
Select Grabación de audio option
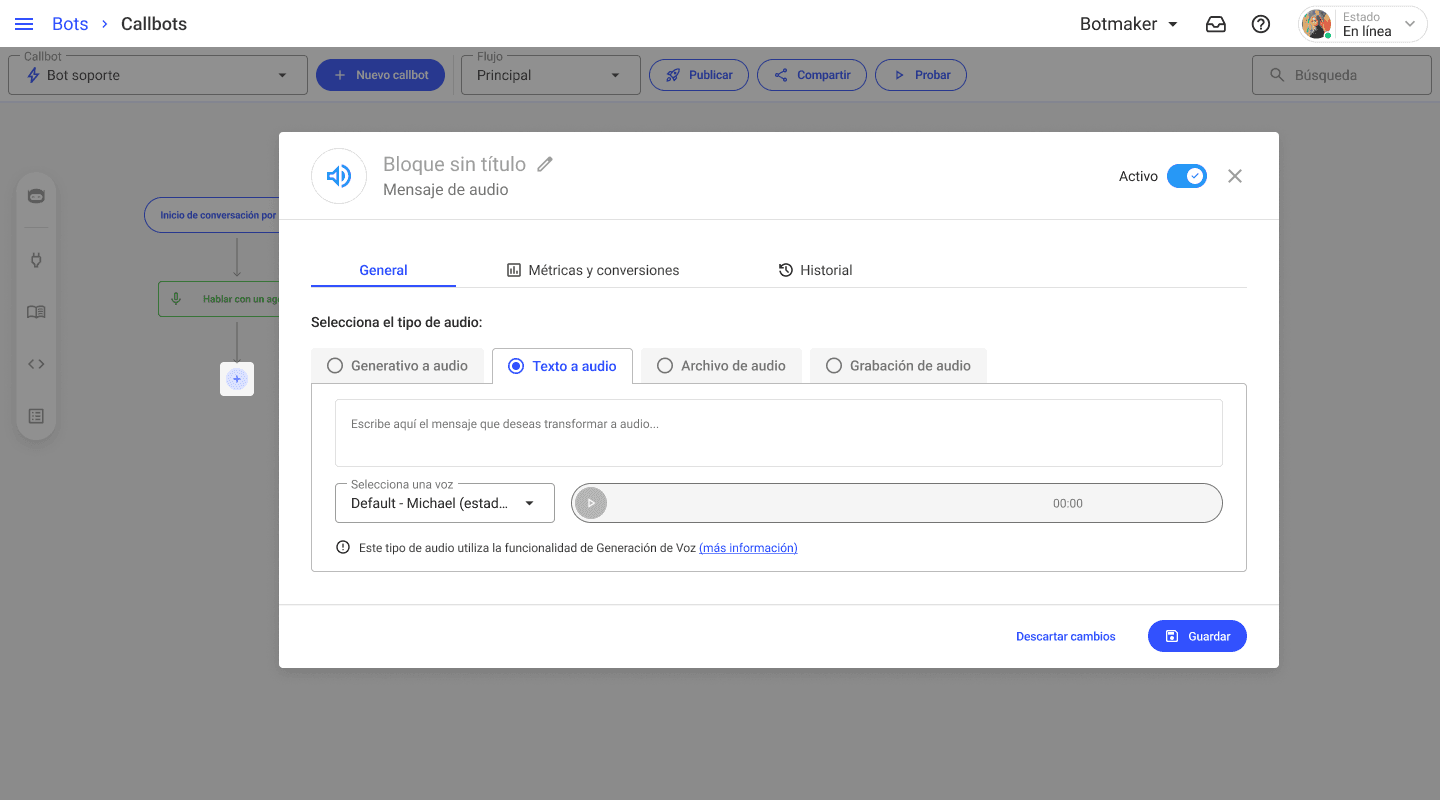click(898, 366)
